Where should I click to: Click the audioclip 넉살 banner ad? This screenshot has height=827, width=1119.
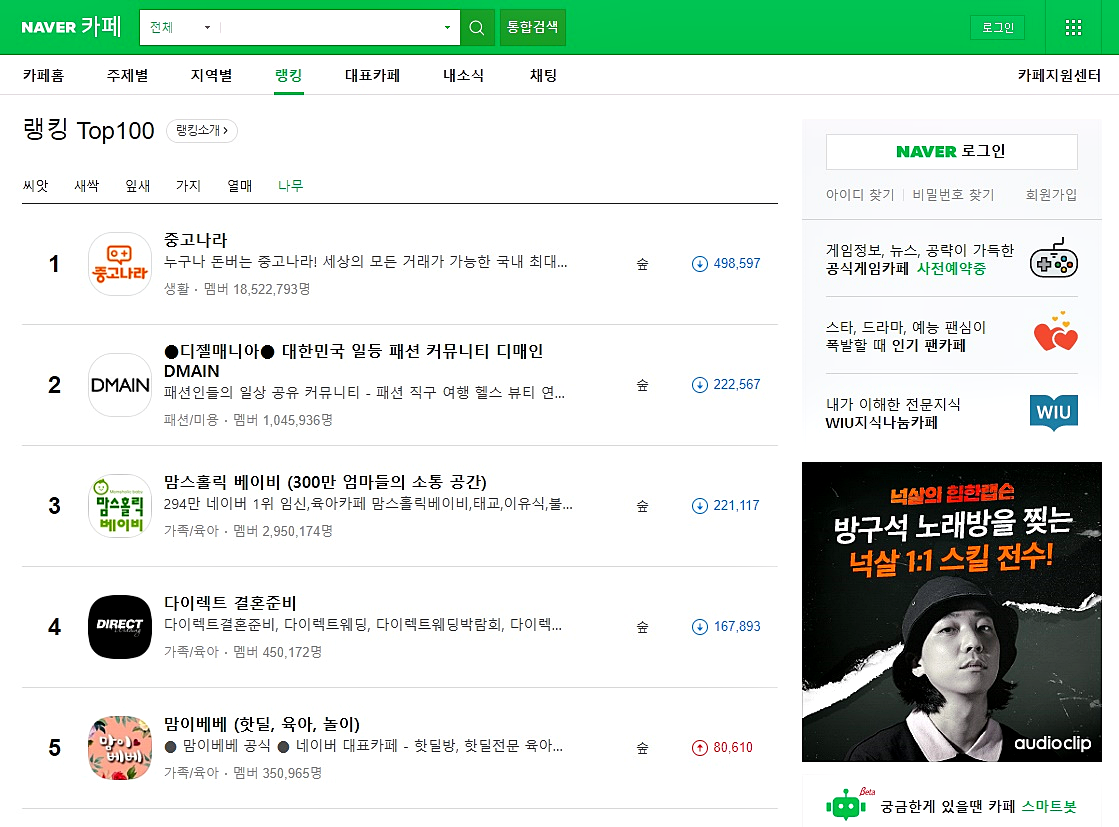(951, 612)
